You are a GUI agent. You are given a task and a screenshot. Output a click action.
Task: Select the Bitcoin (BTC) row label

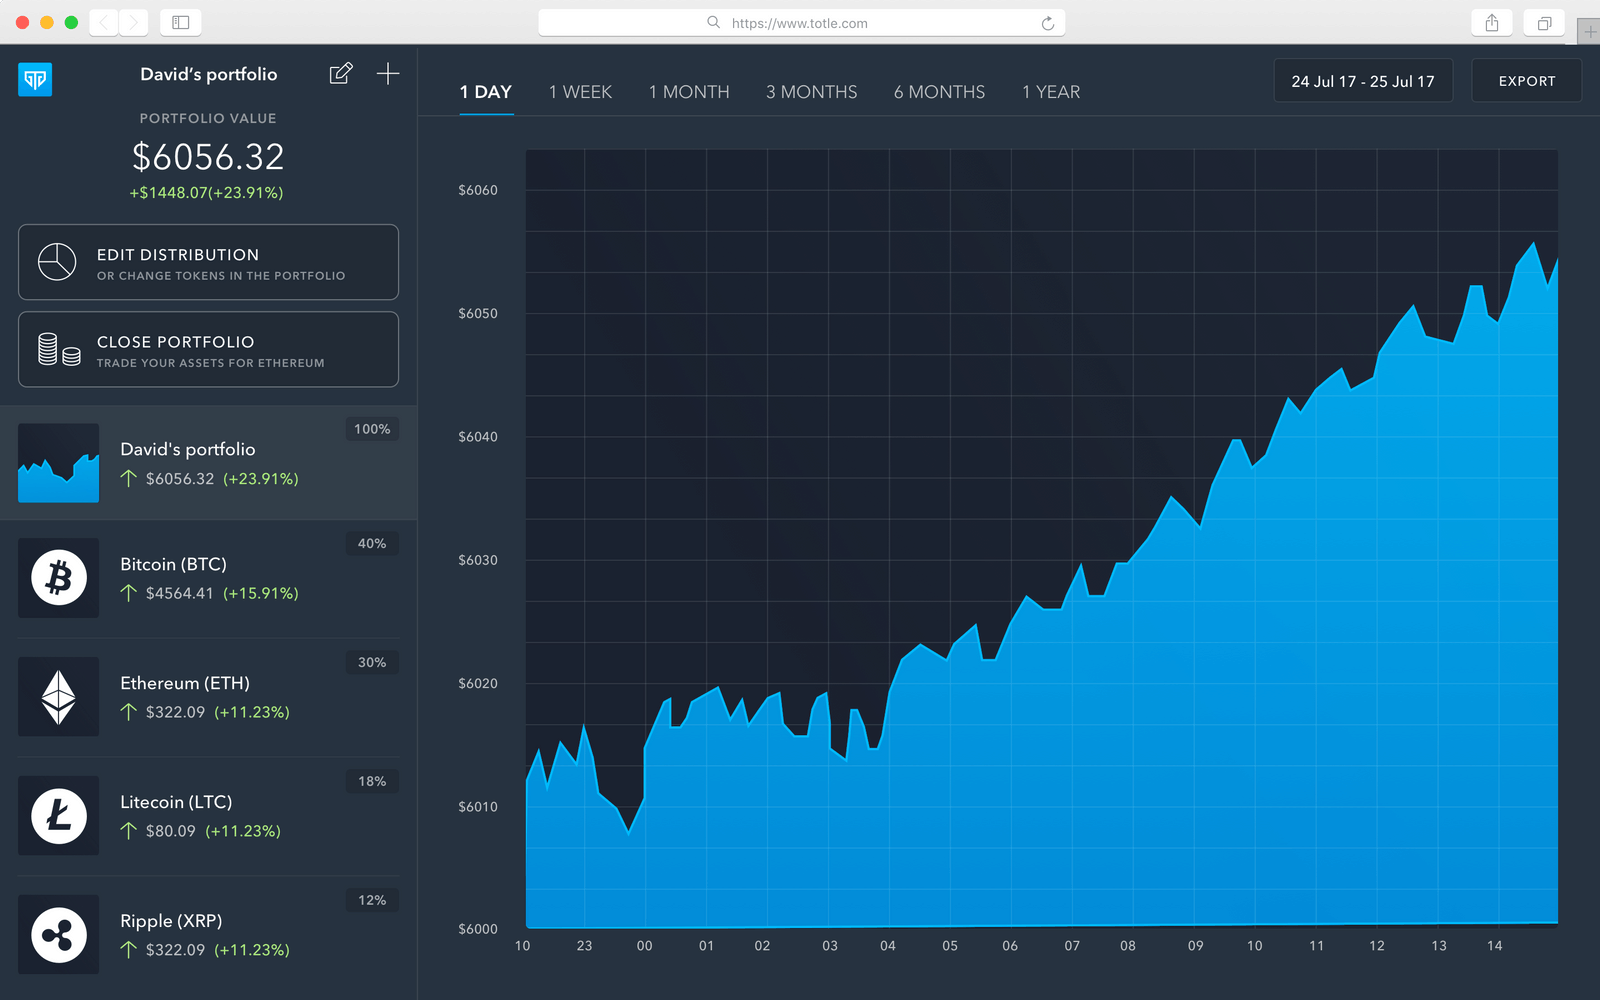[x=174, y=564]
